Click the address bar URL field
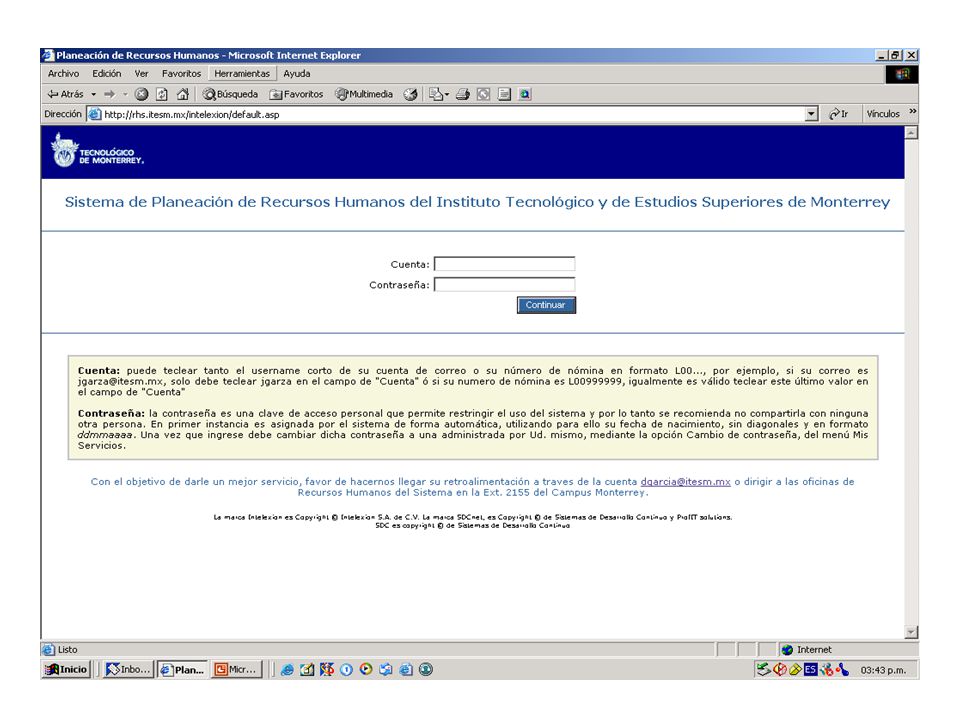 [452, 114]
